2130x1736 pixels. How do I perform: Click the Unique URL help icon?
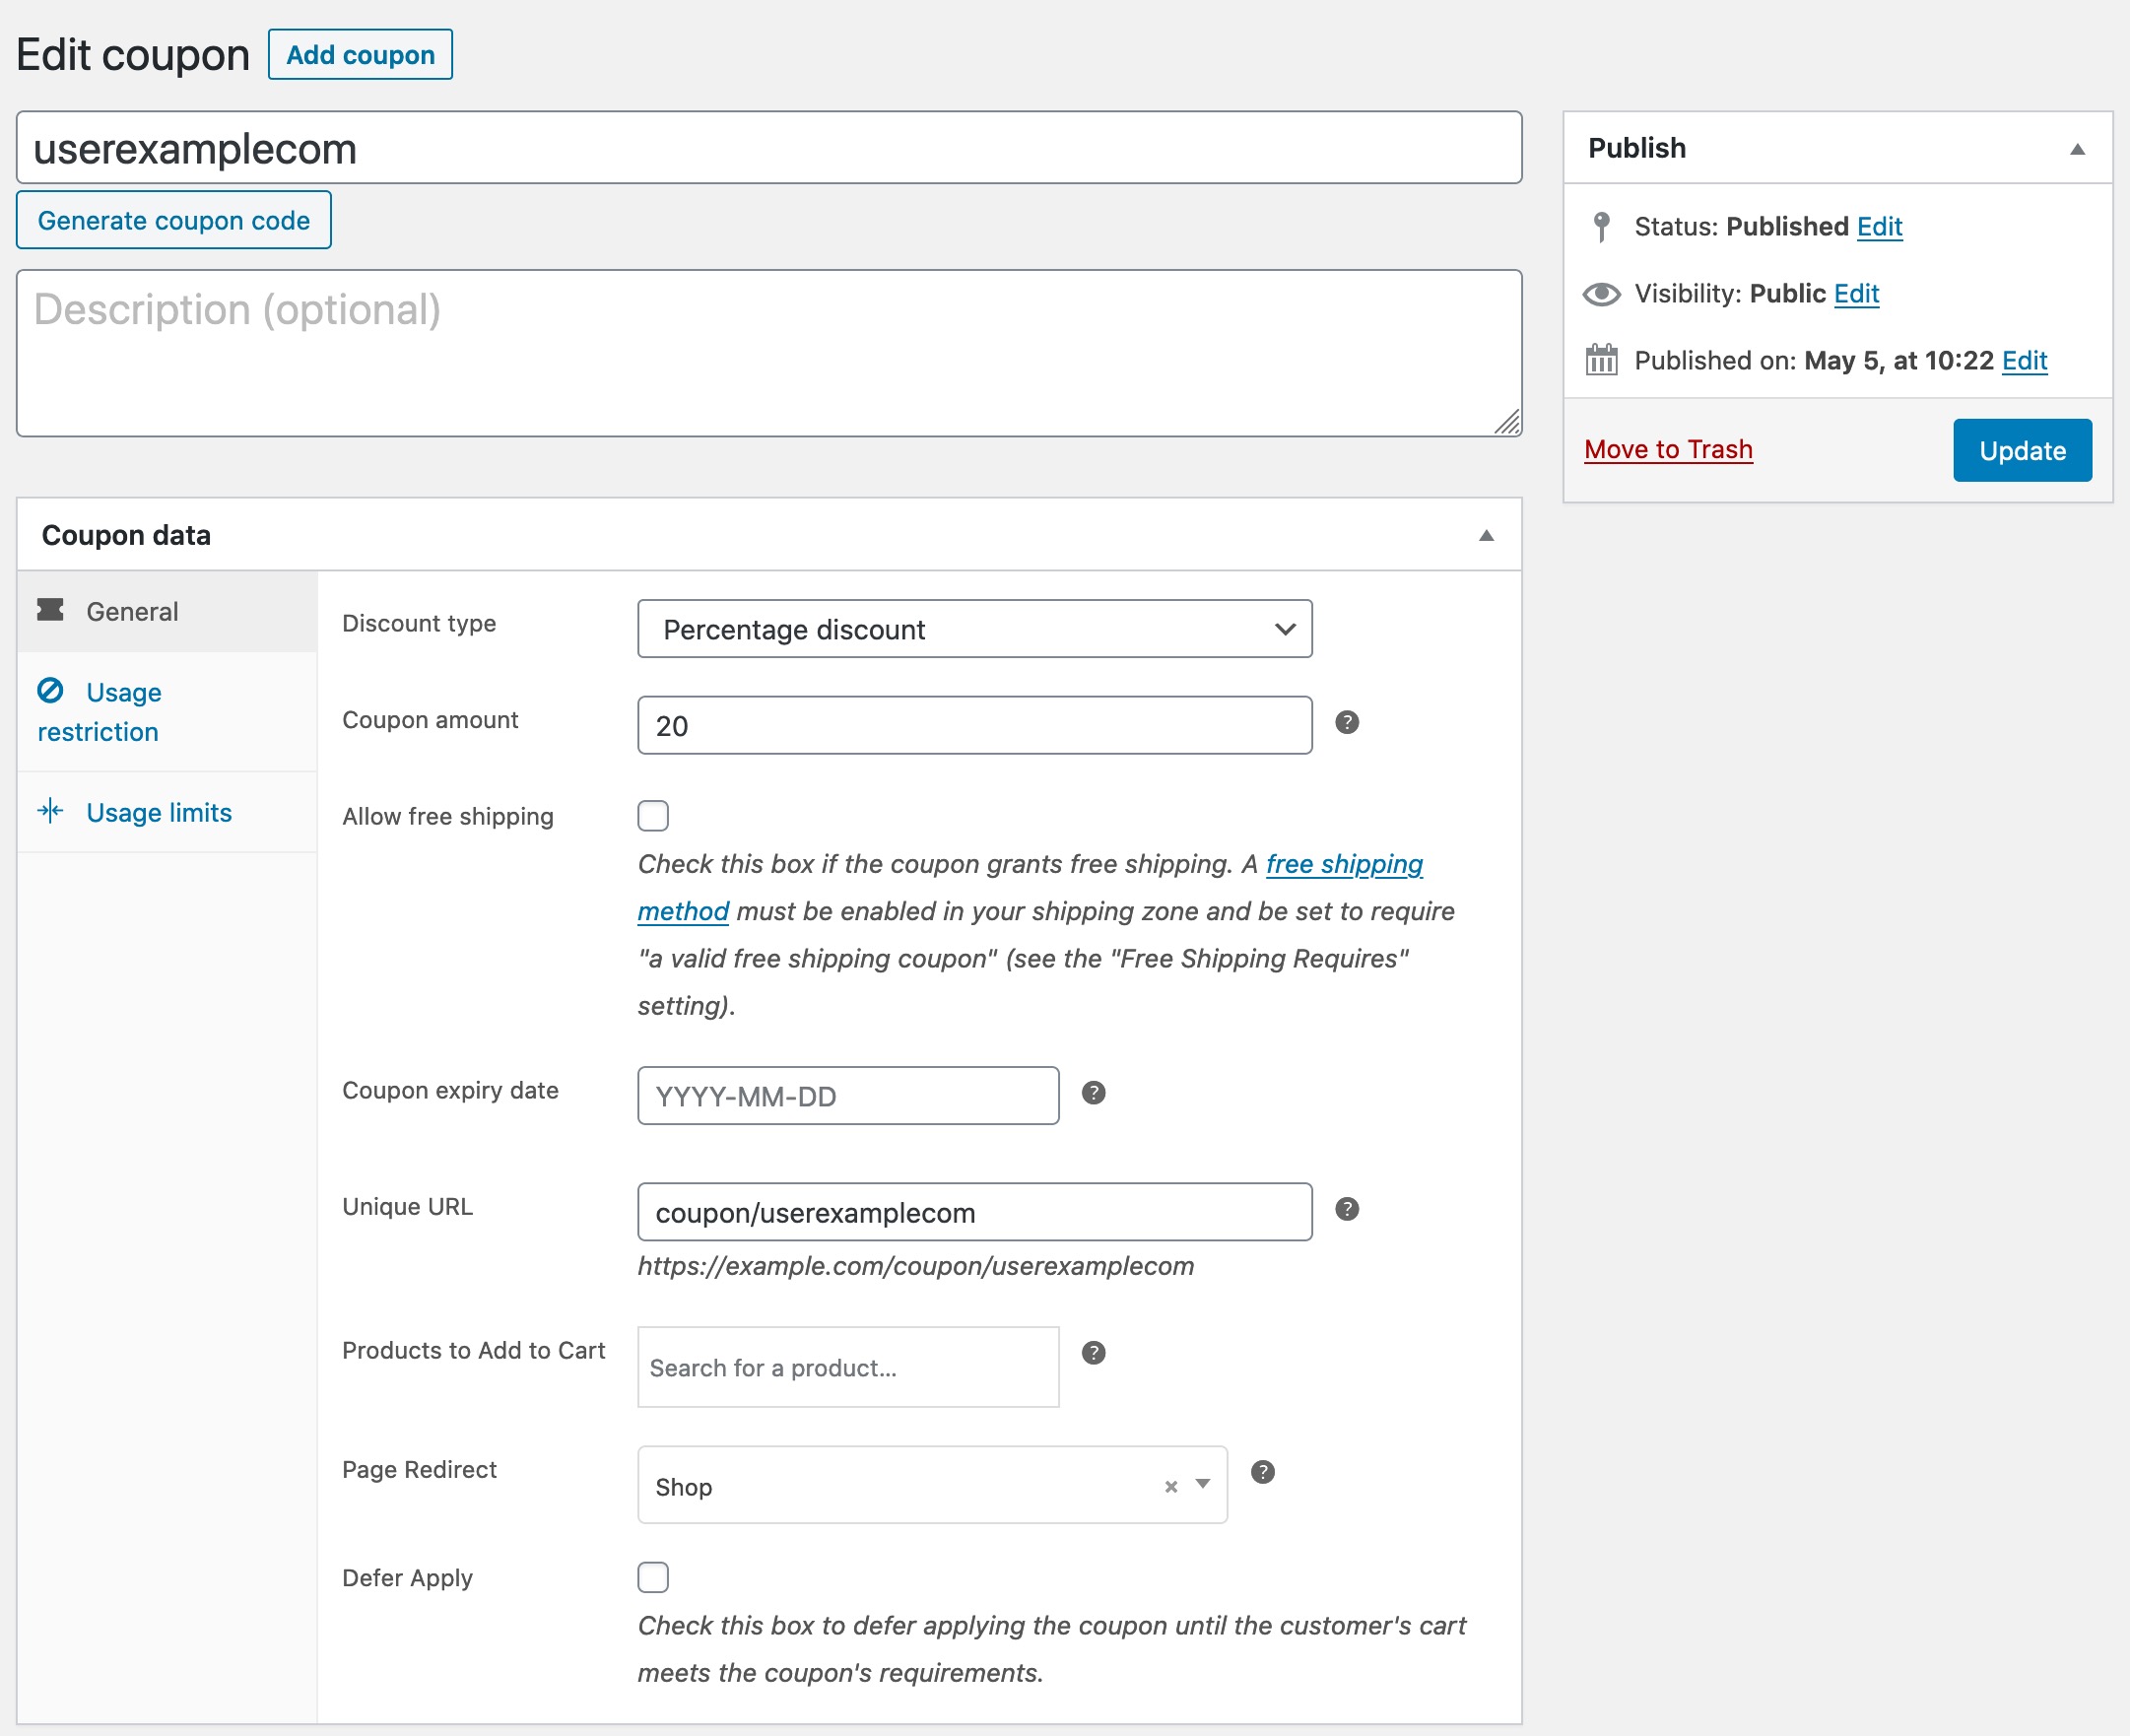click(1346, 1209)
